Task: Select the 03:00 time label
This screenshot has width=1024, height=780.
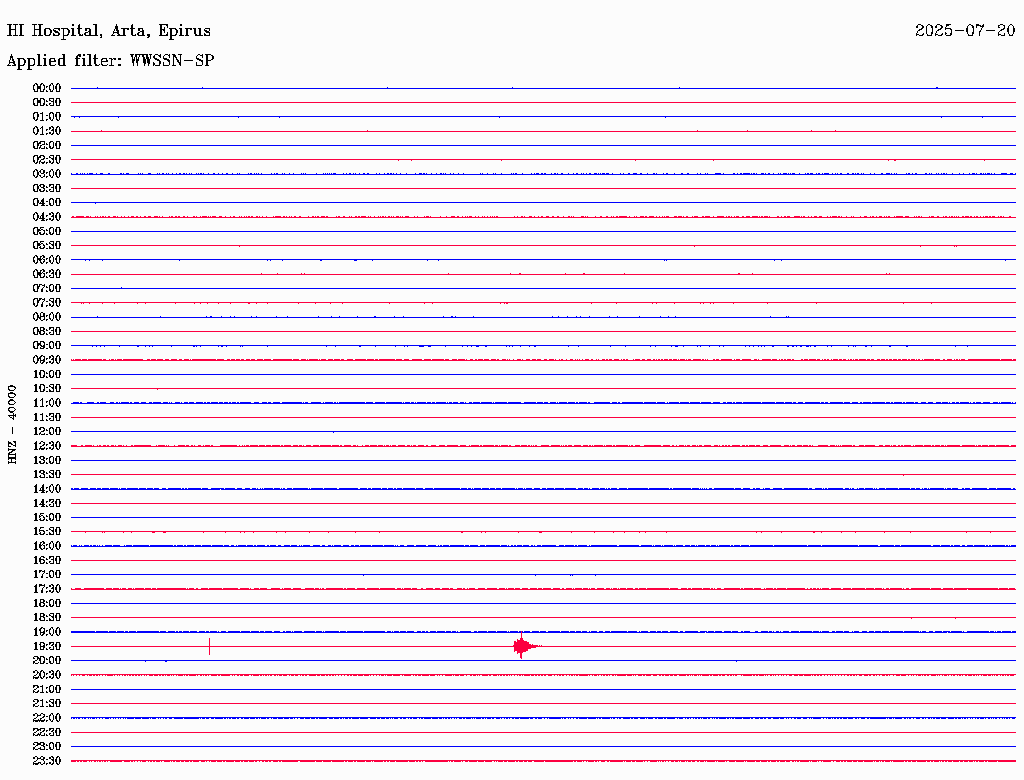Action: click(47, 174)
